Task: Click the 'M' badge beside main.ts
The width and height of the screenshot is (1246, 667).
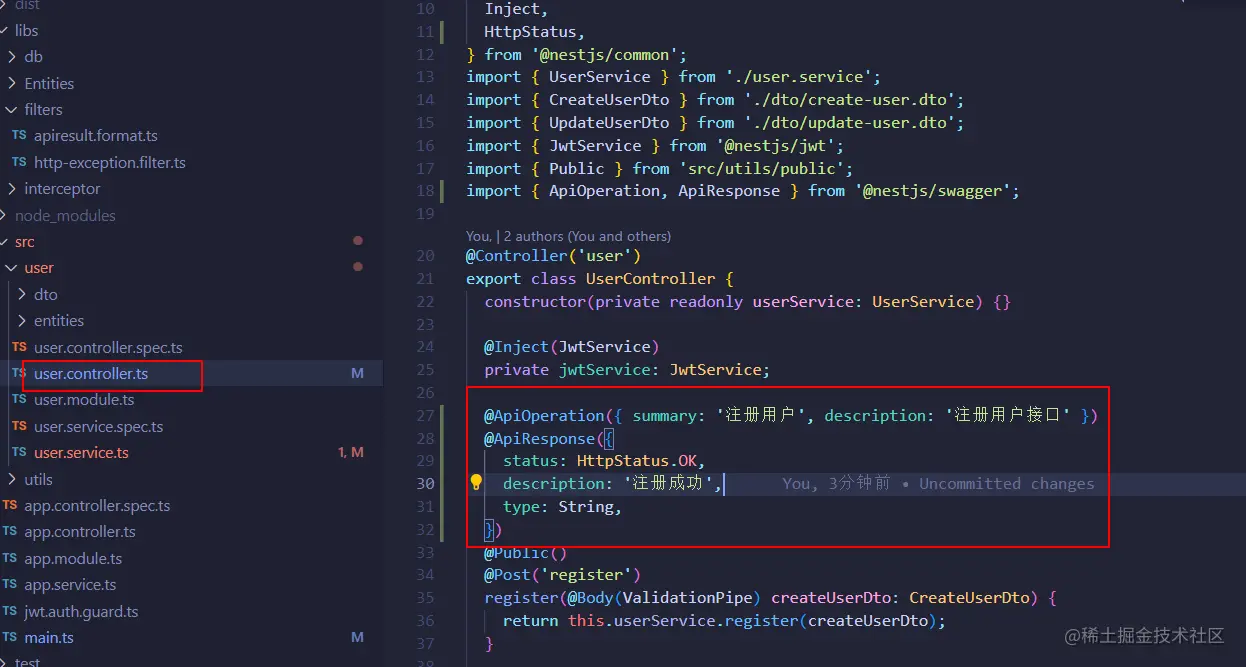Action: click(x=357, y=638)
